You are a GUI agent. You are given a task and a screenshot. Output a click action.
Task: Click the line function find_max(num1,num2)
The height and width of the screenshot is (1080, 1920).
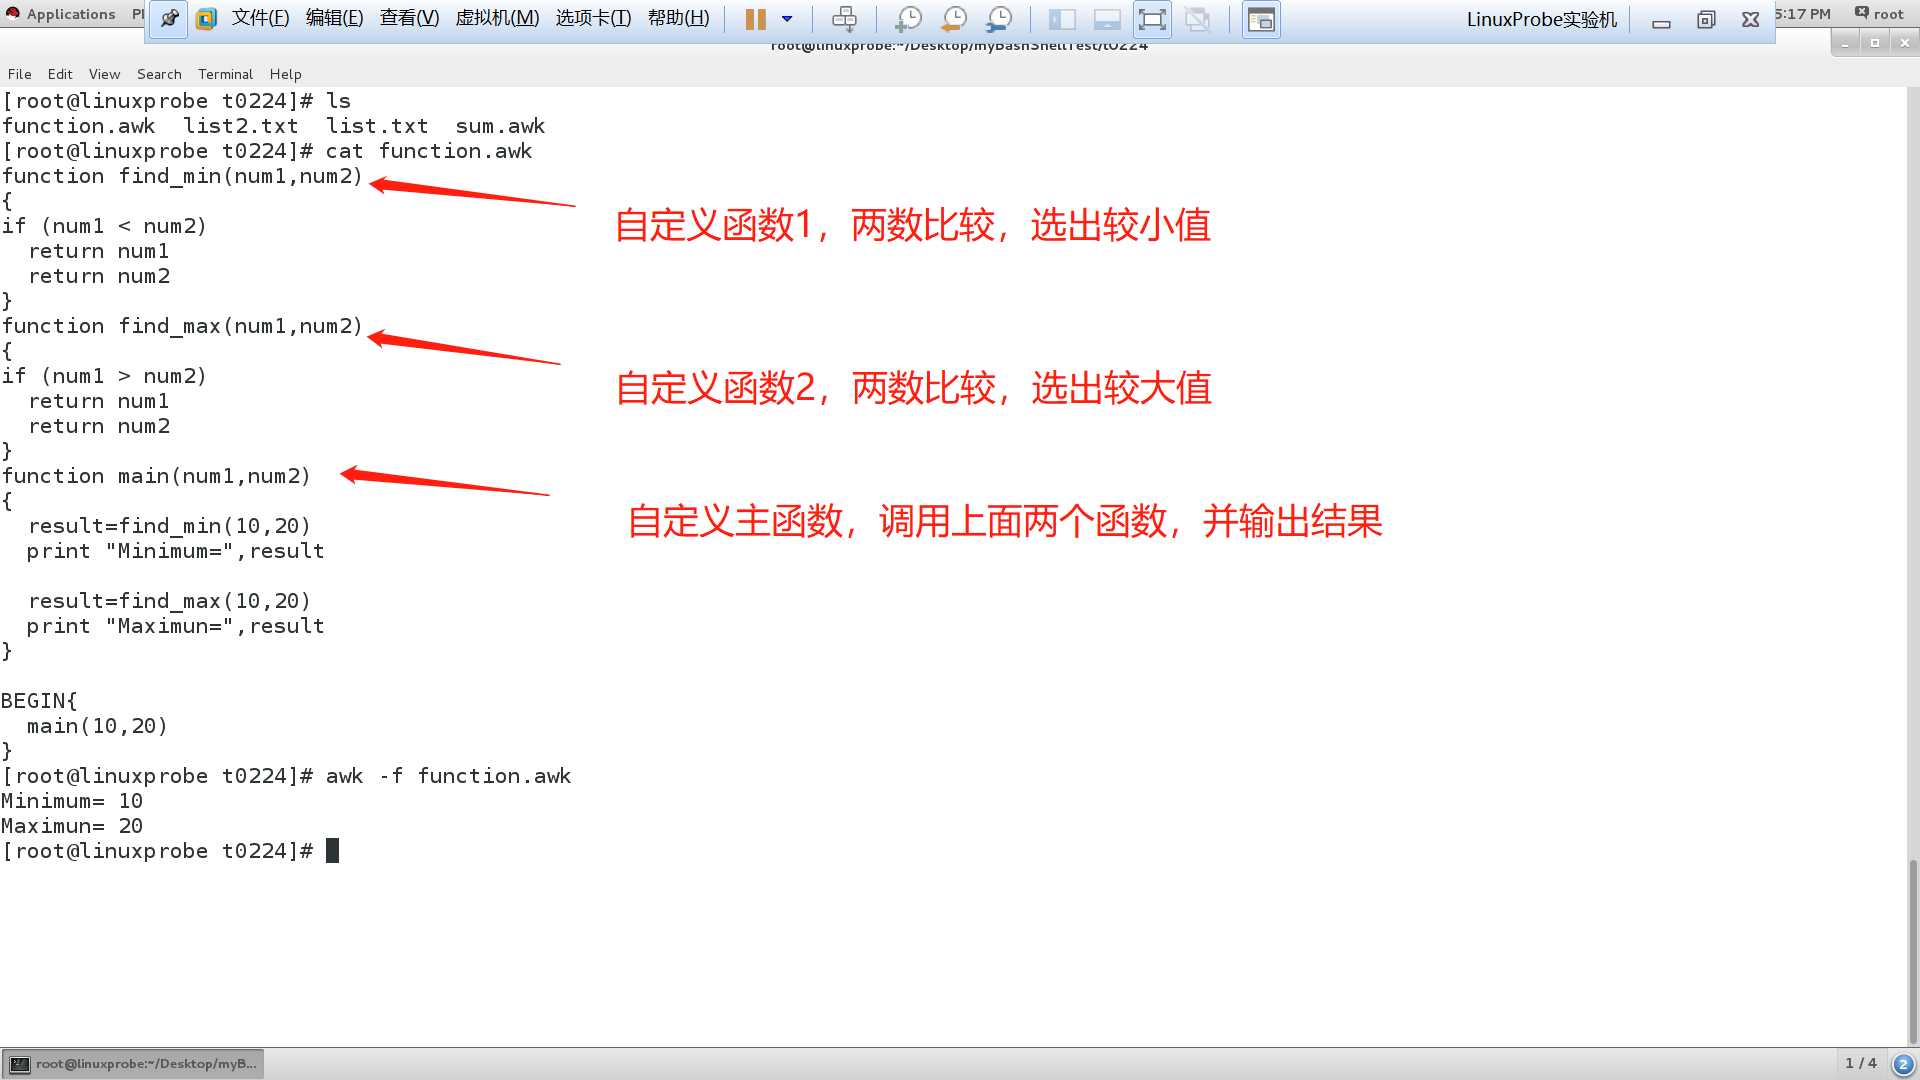[x=182, y=326]
